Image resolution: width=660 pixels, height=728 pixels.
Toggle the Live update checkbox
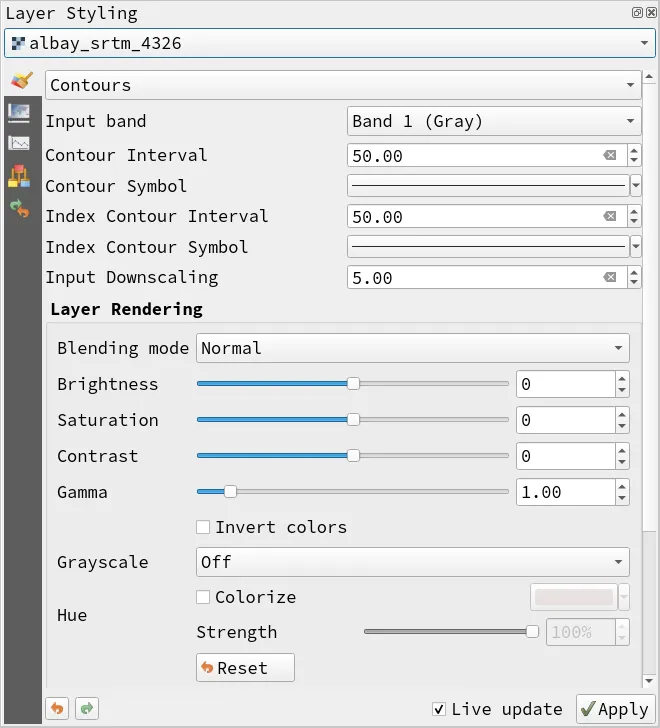click(x=439, y=709)
